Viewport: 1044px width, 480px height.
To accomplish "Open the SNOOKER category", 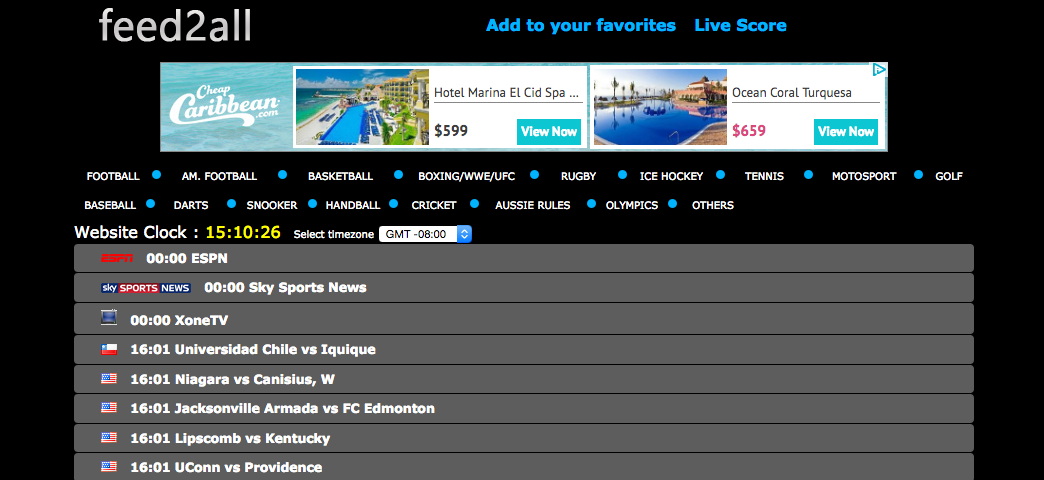I will pos(272,205).
